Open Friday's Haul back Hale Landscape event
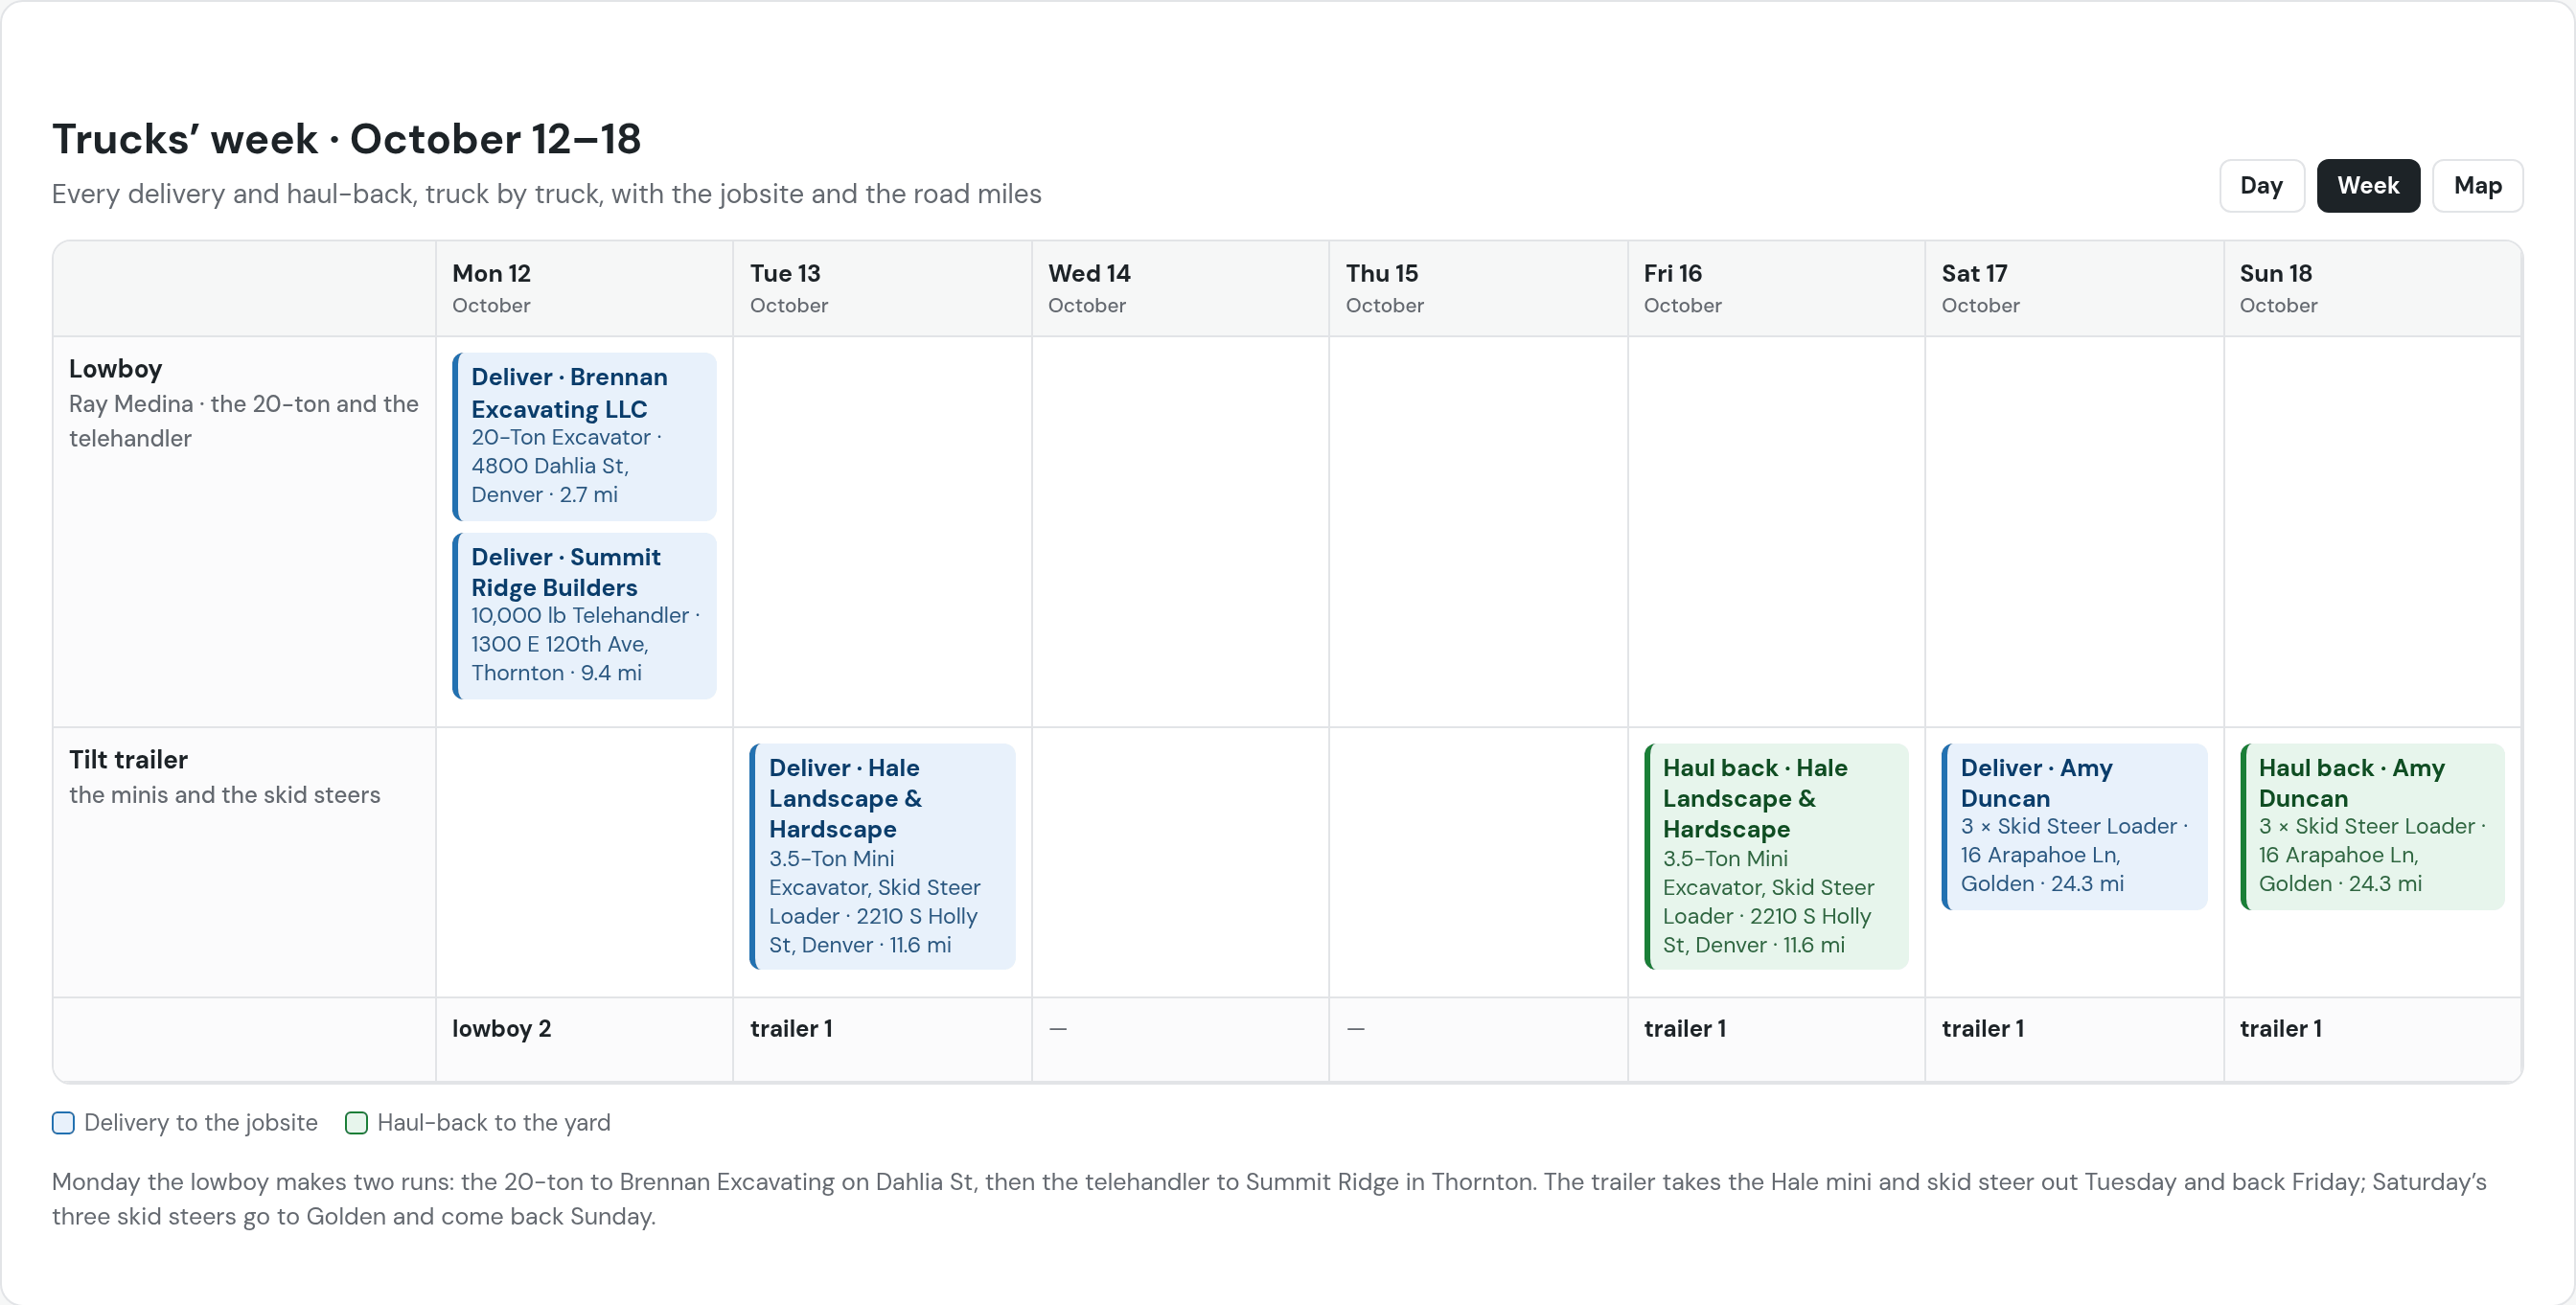The width and height of the screenshot is (2576, 1305). pos(1776,856)
